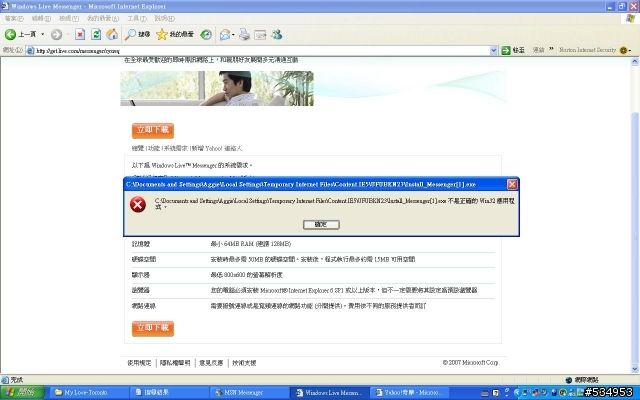Click the Done (完成) status bar text
This screenshot has height=400, width=640.
(17, 380)
